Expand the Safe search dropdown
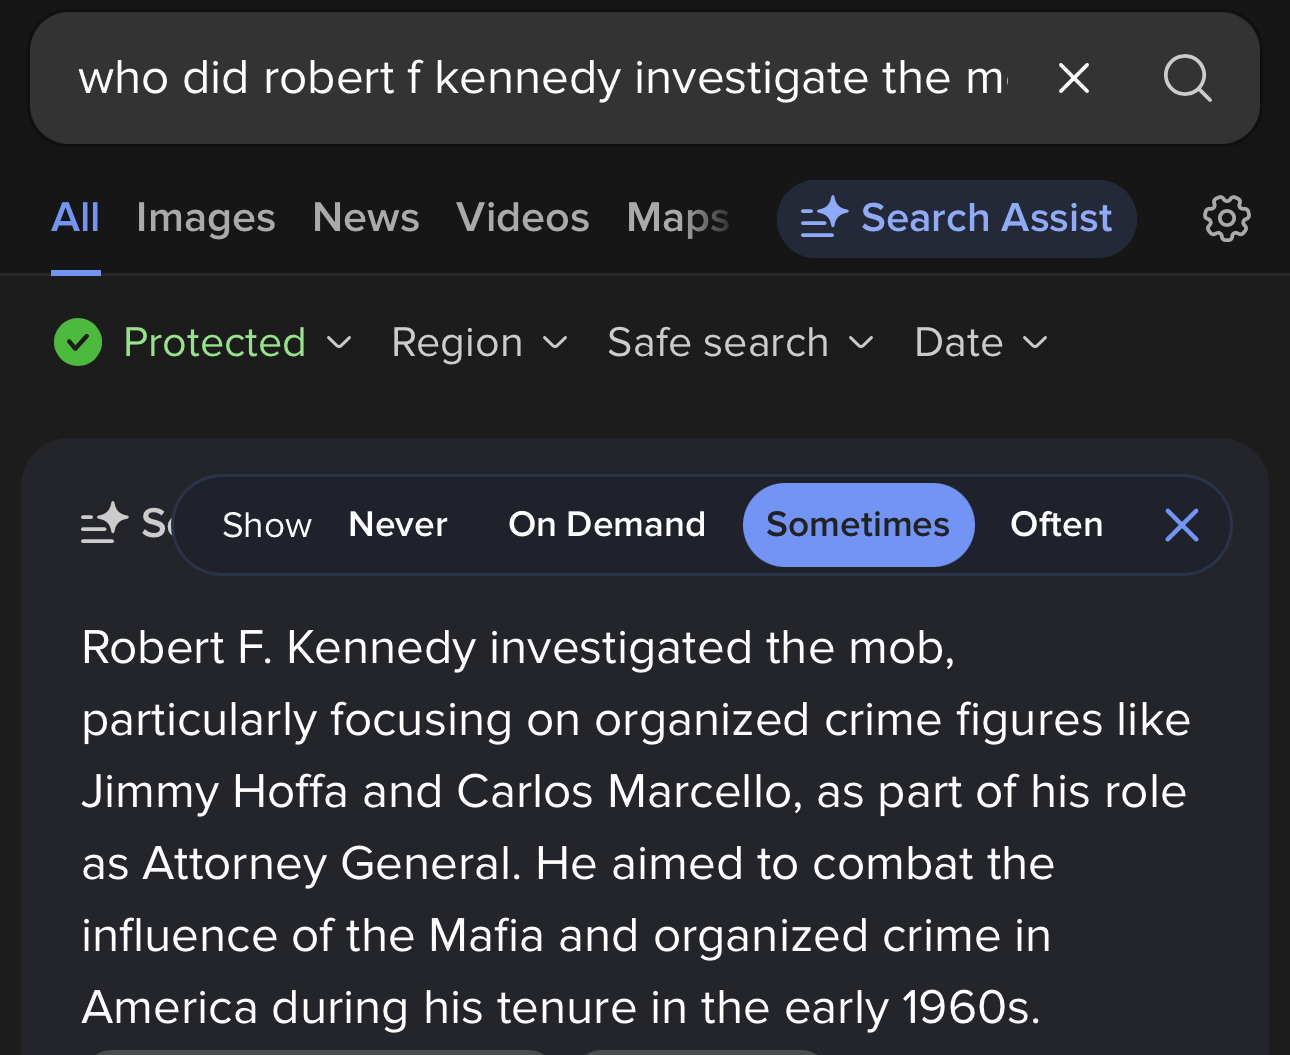The height and width of the screenshot is (1055, 1290). point(740,343)
